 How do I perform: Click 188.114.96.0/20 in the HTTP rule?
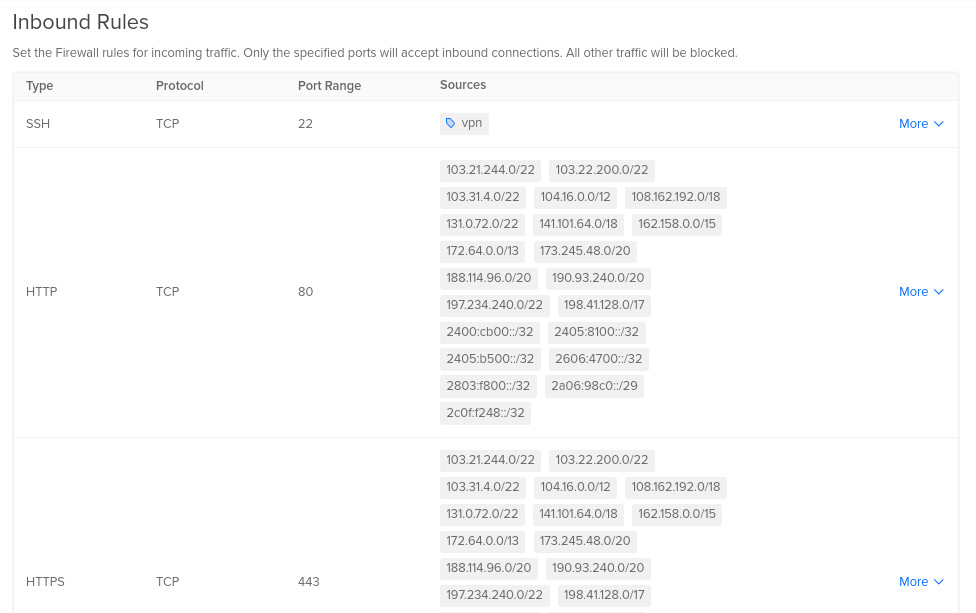click(x=489, y=278)
